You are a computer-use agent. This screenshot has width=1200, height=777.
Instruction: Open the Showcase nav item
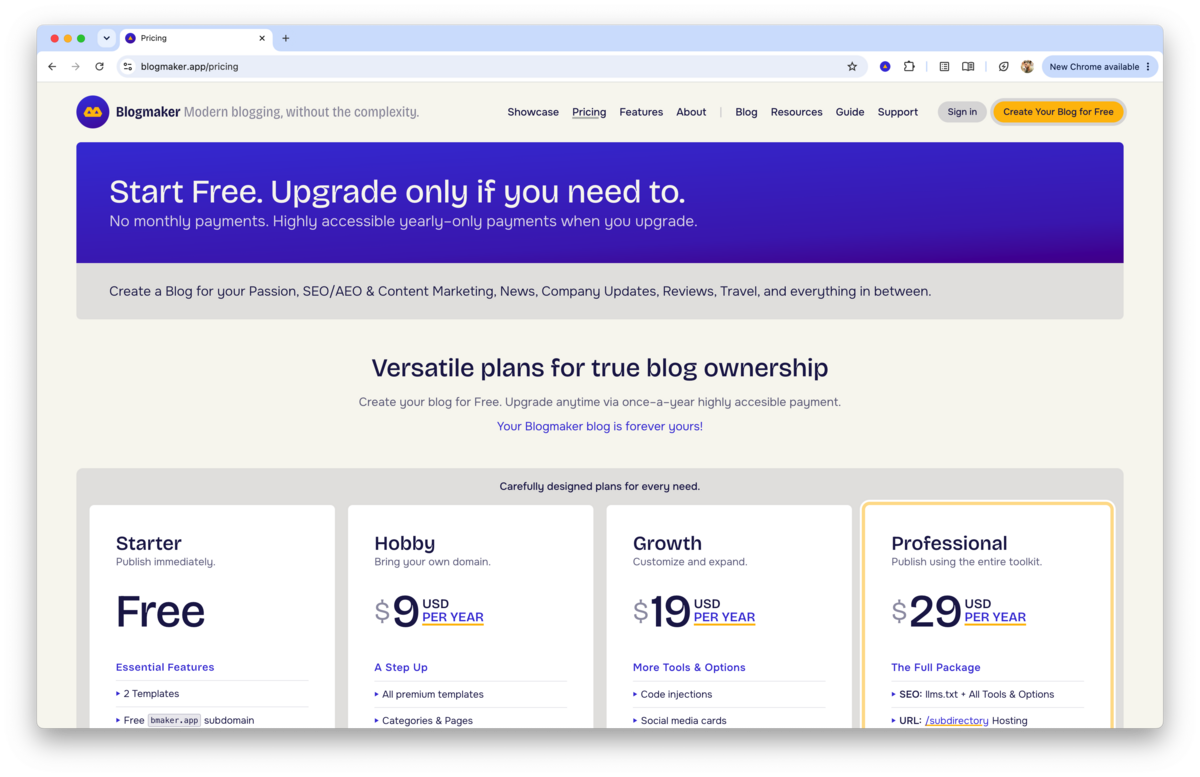click(533, 112)
